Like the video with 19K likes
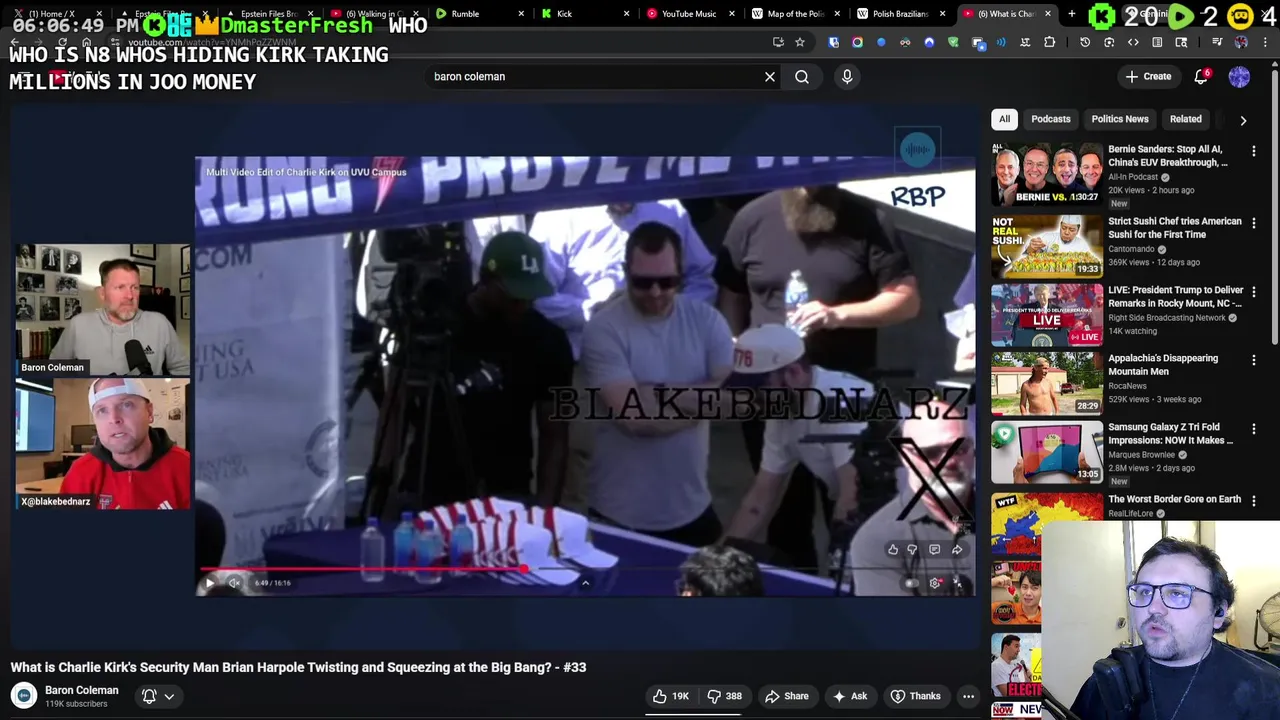This screenshot has height=720, width=1280. click(670, 696)
